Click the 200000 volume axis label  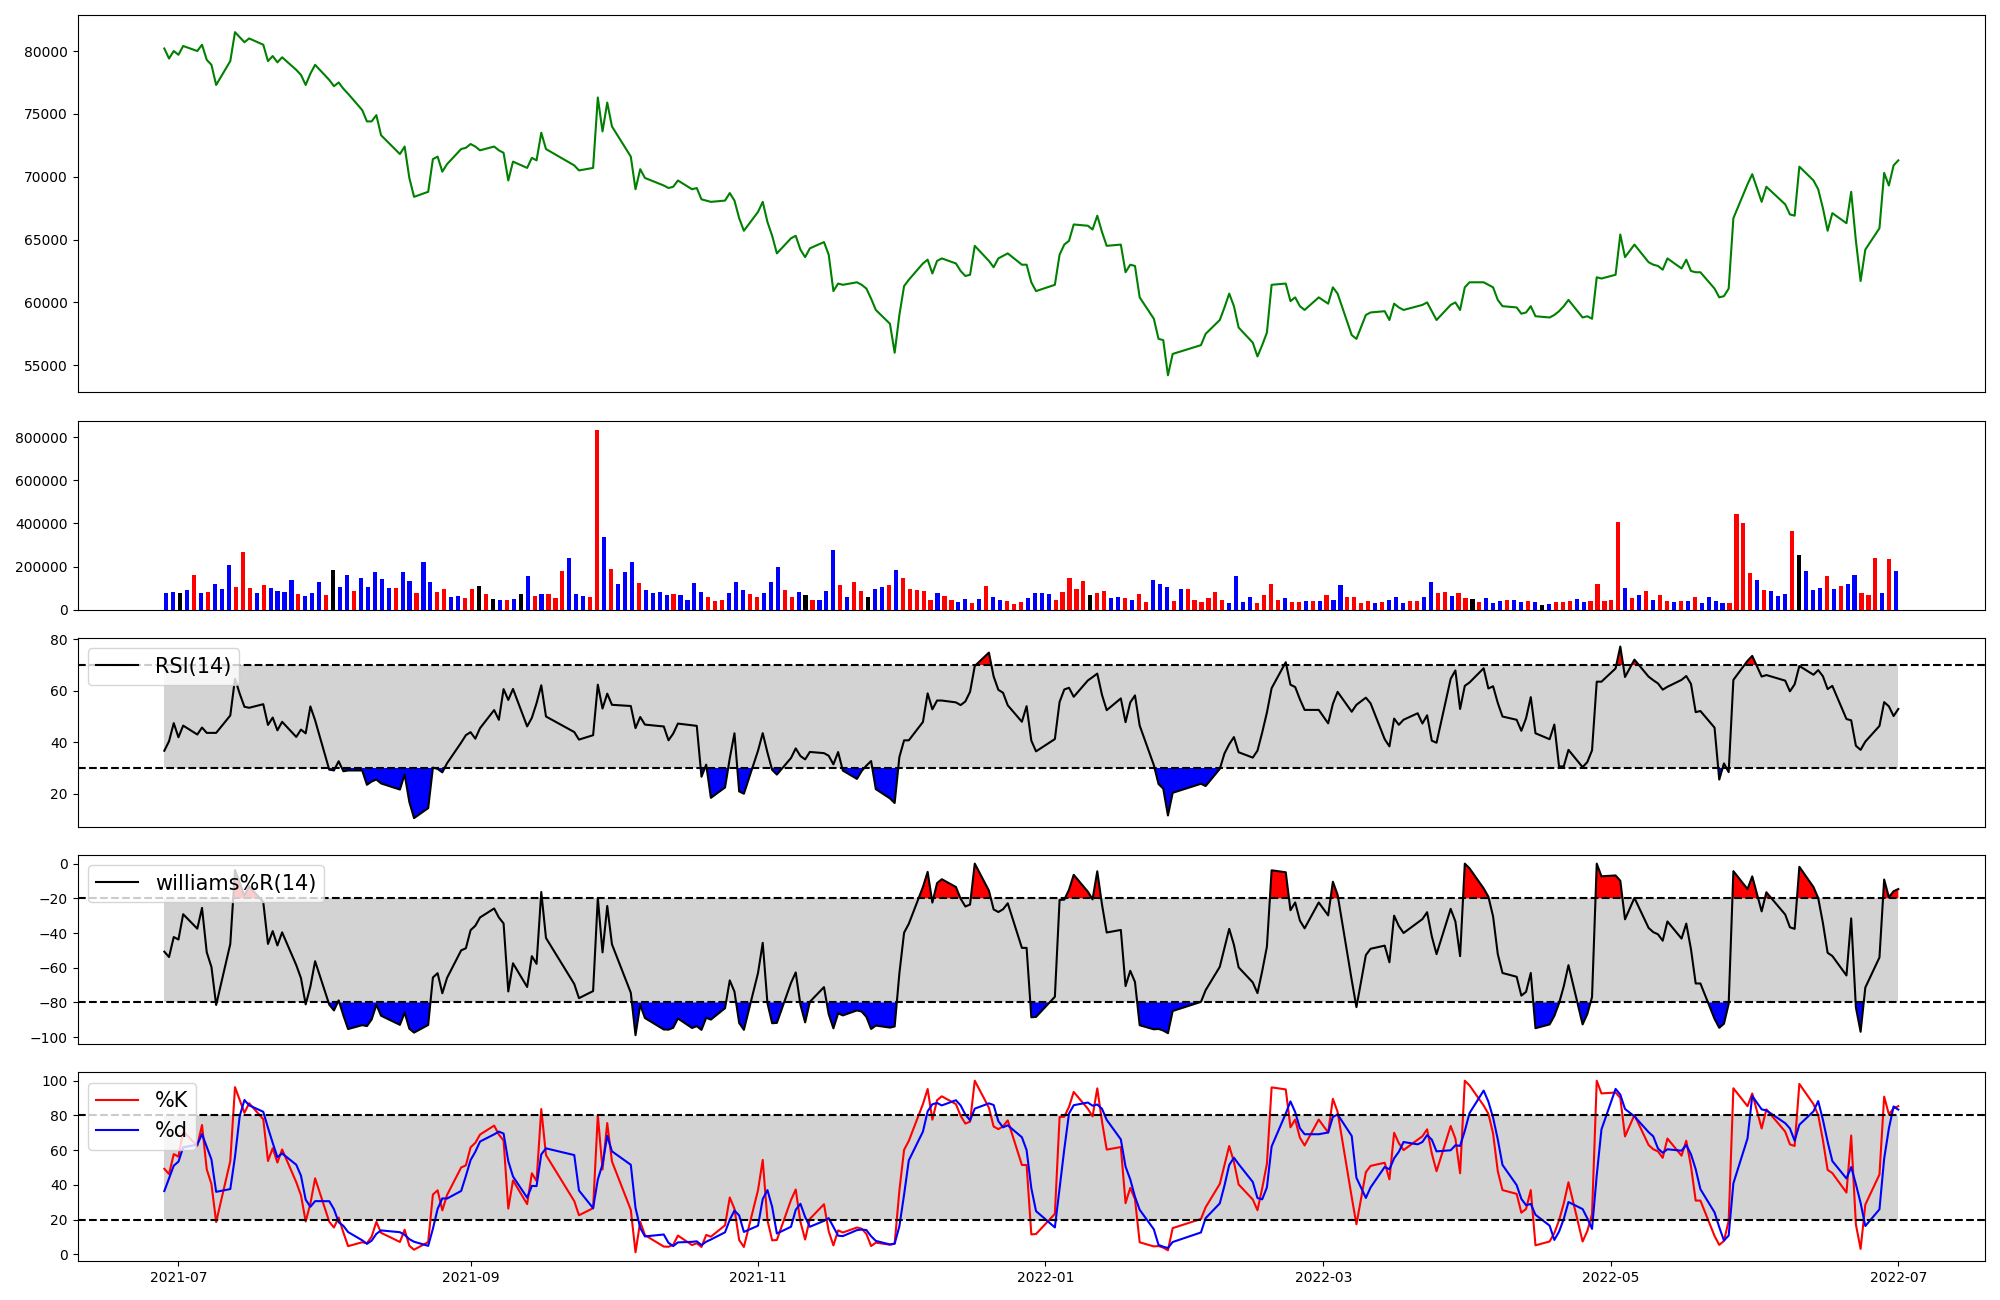tap(42, 567)
